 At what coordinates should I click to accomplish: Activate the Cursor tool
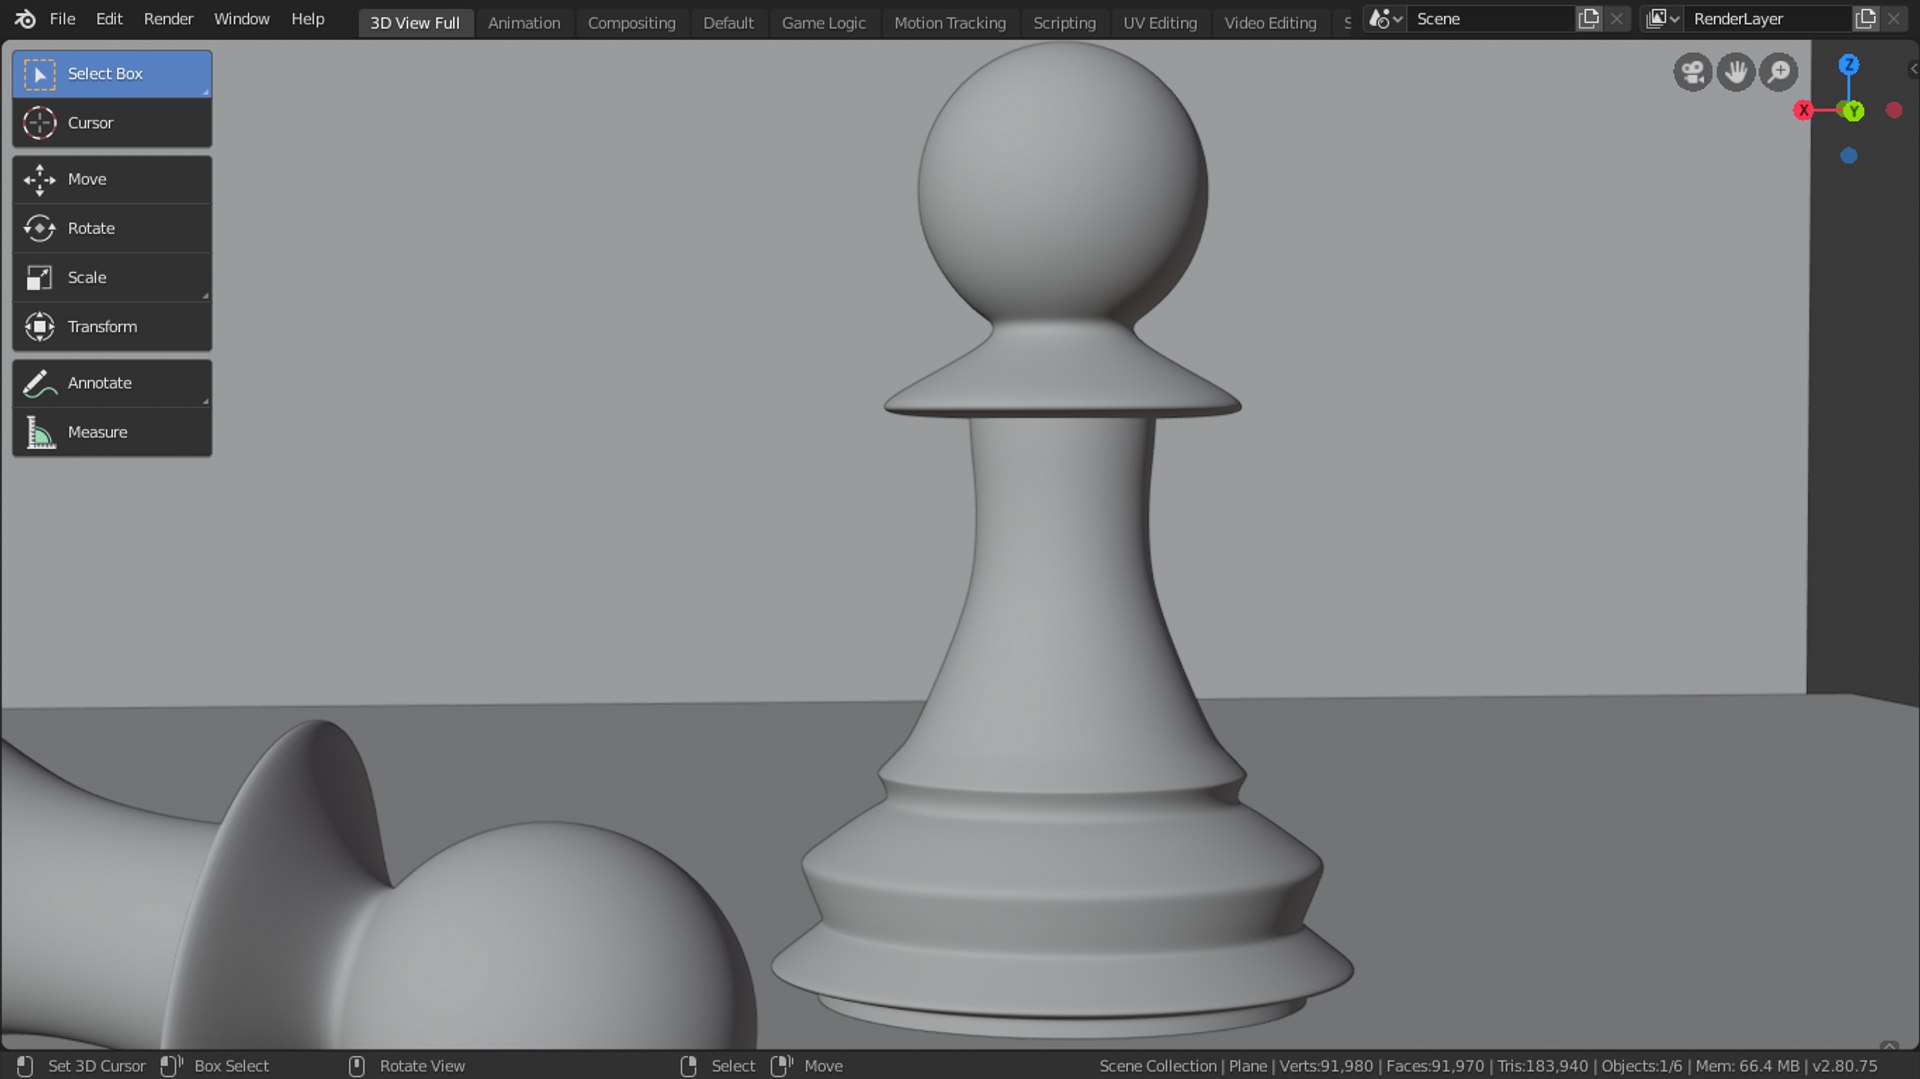[x=112, y=123]
